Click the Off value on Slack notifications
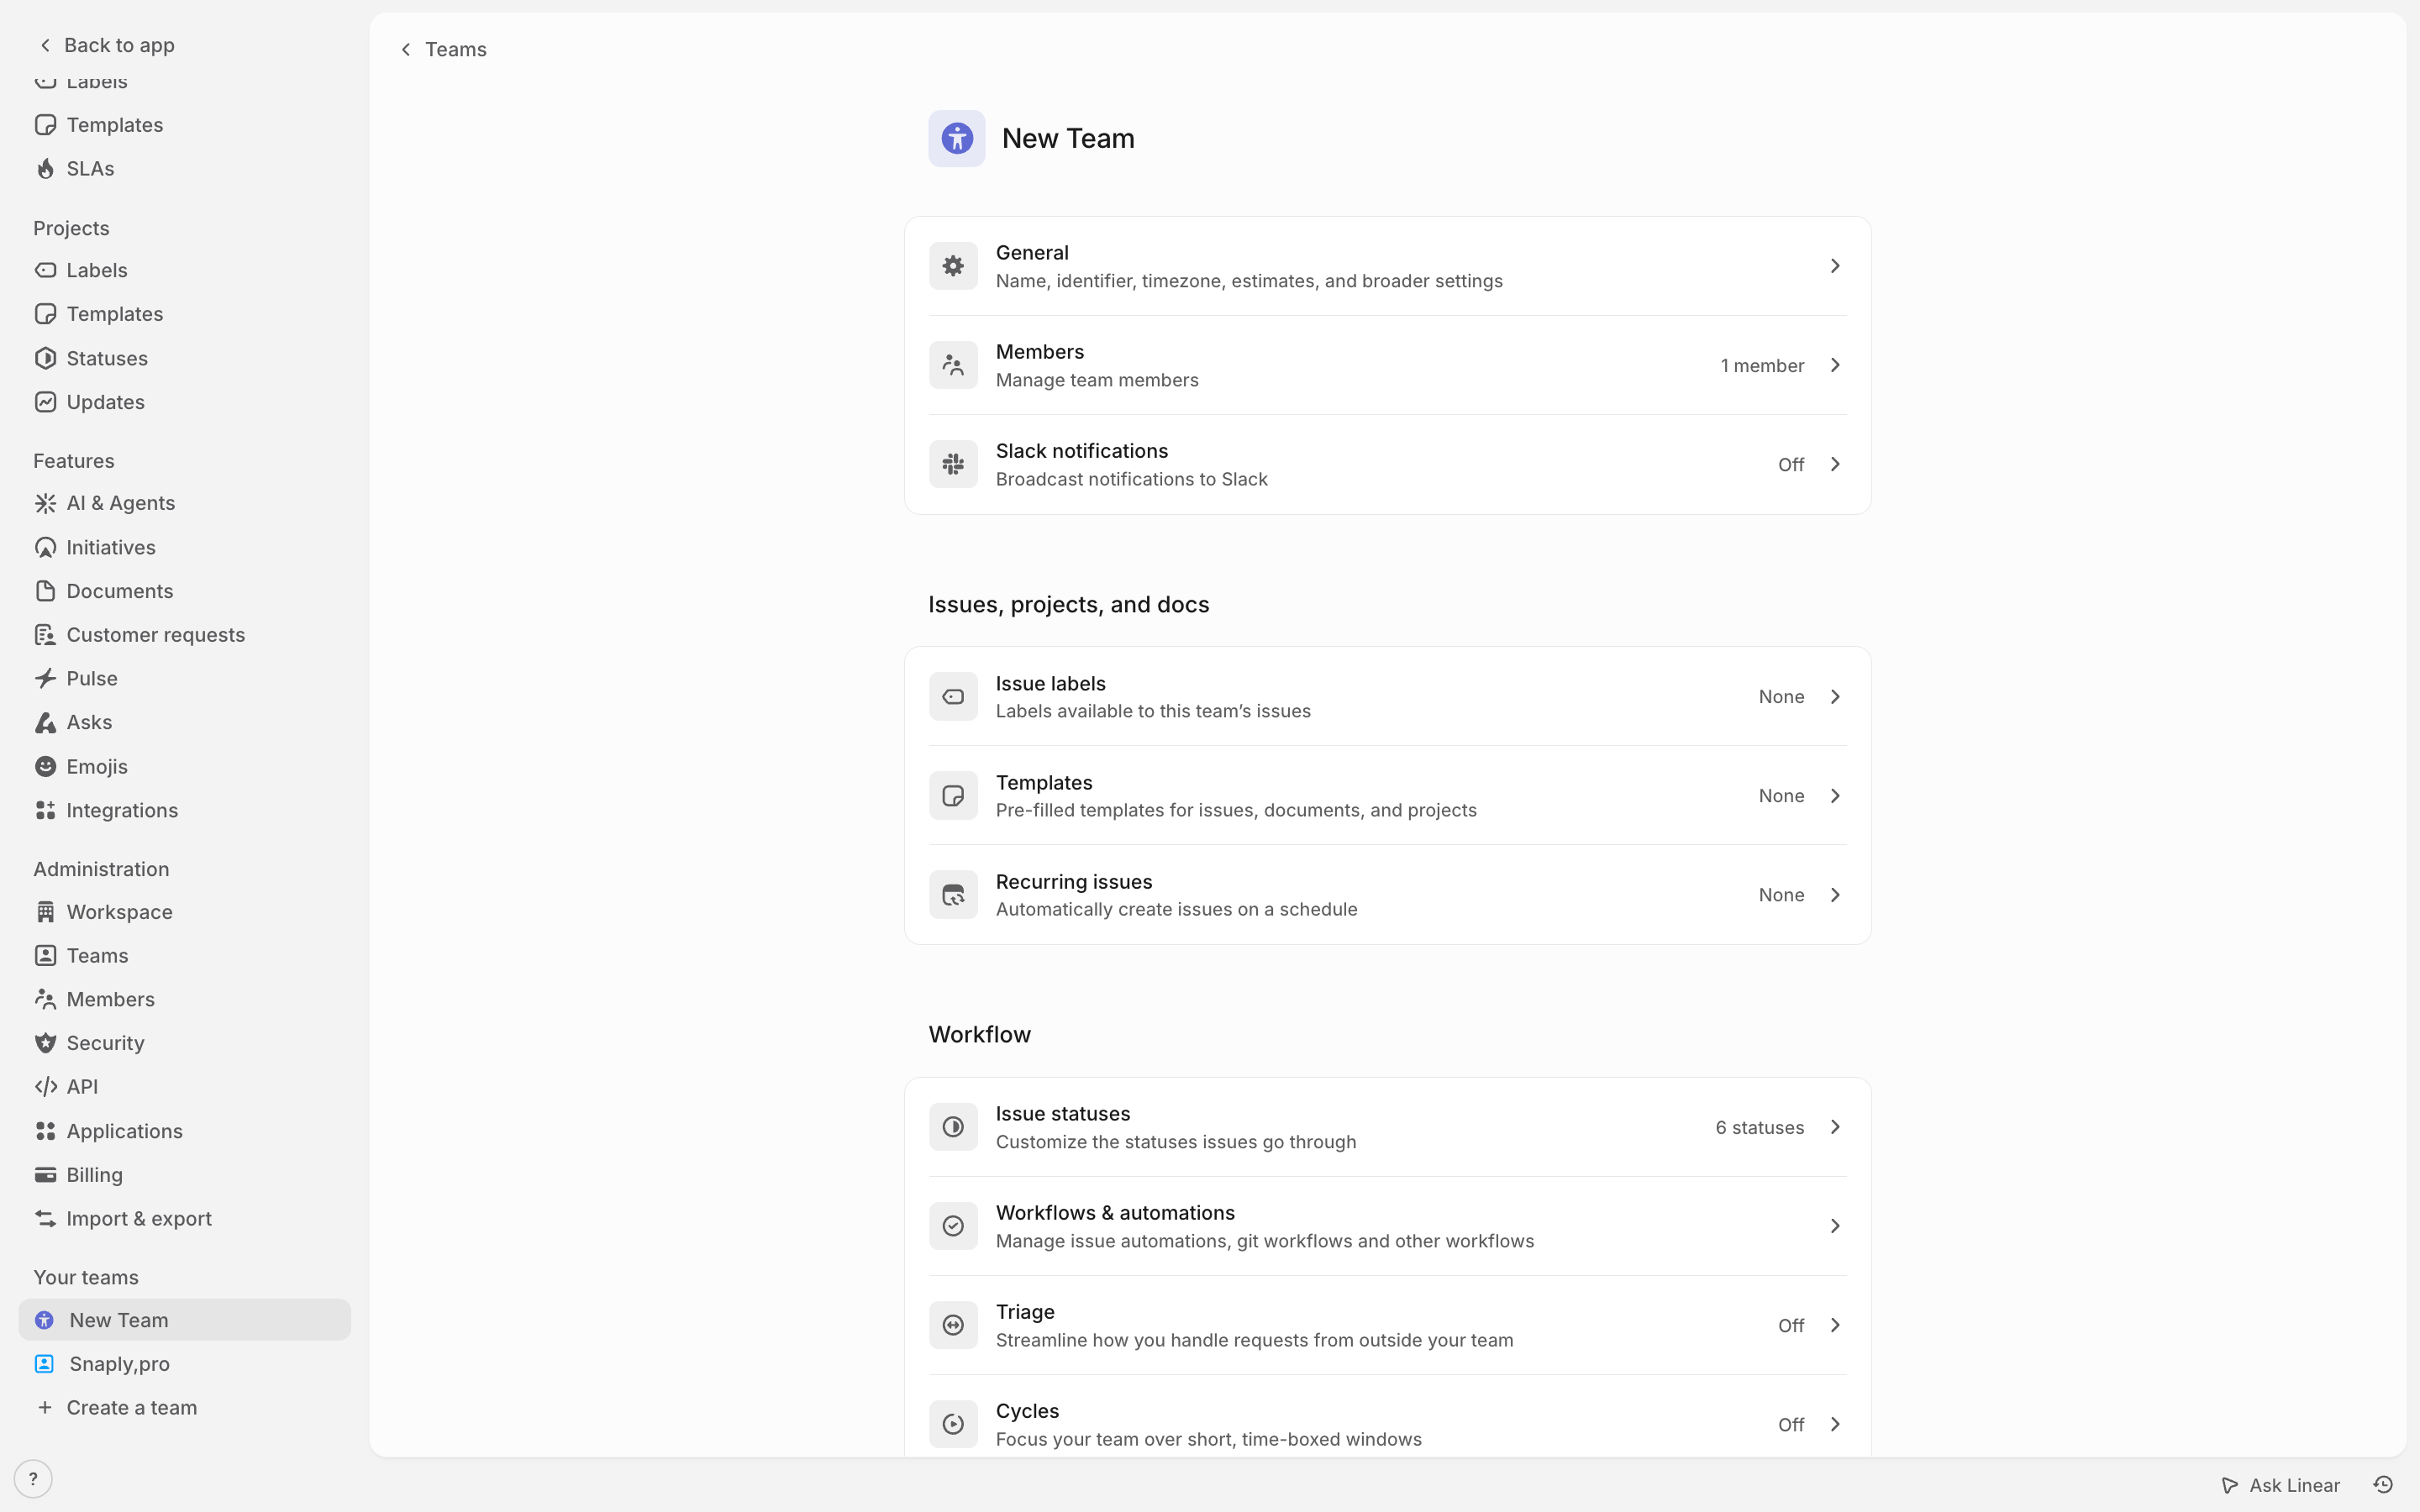 1791,464
